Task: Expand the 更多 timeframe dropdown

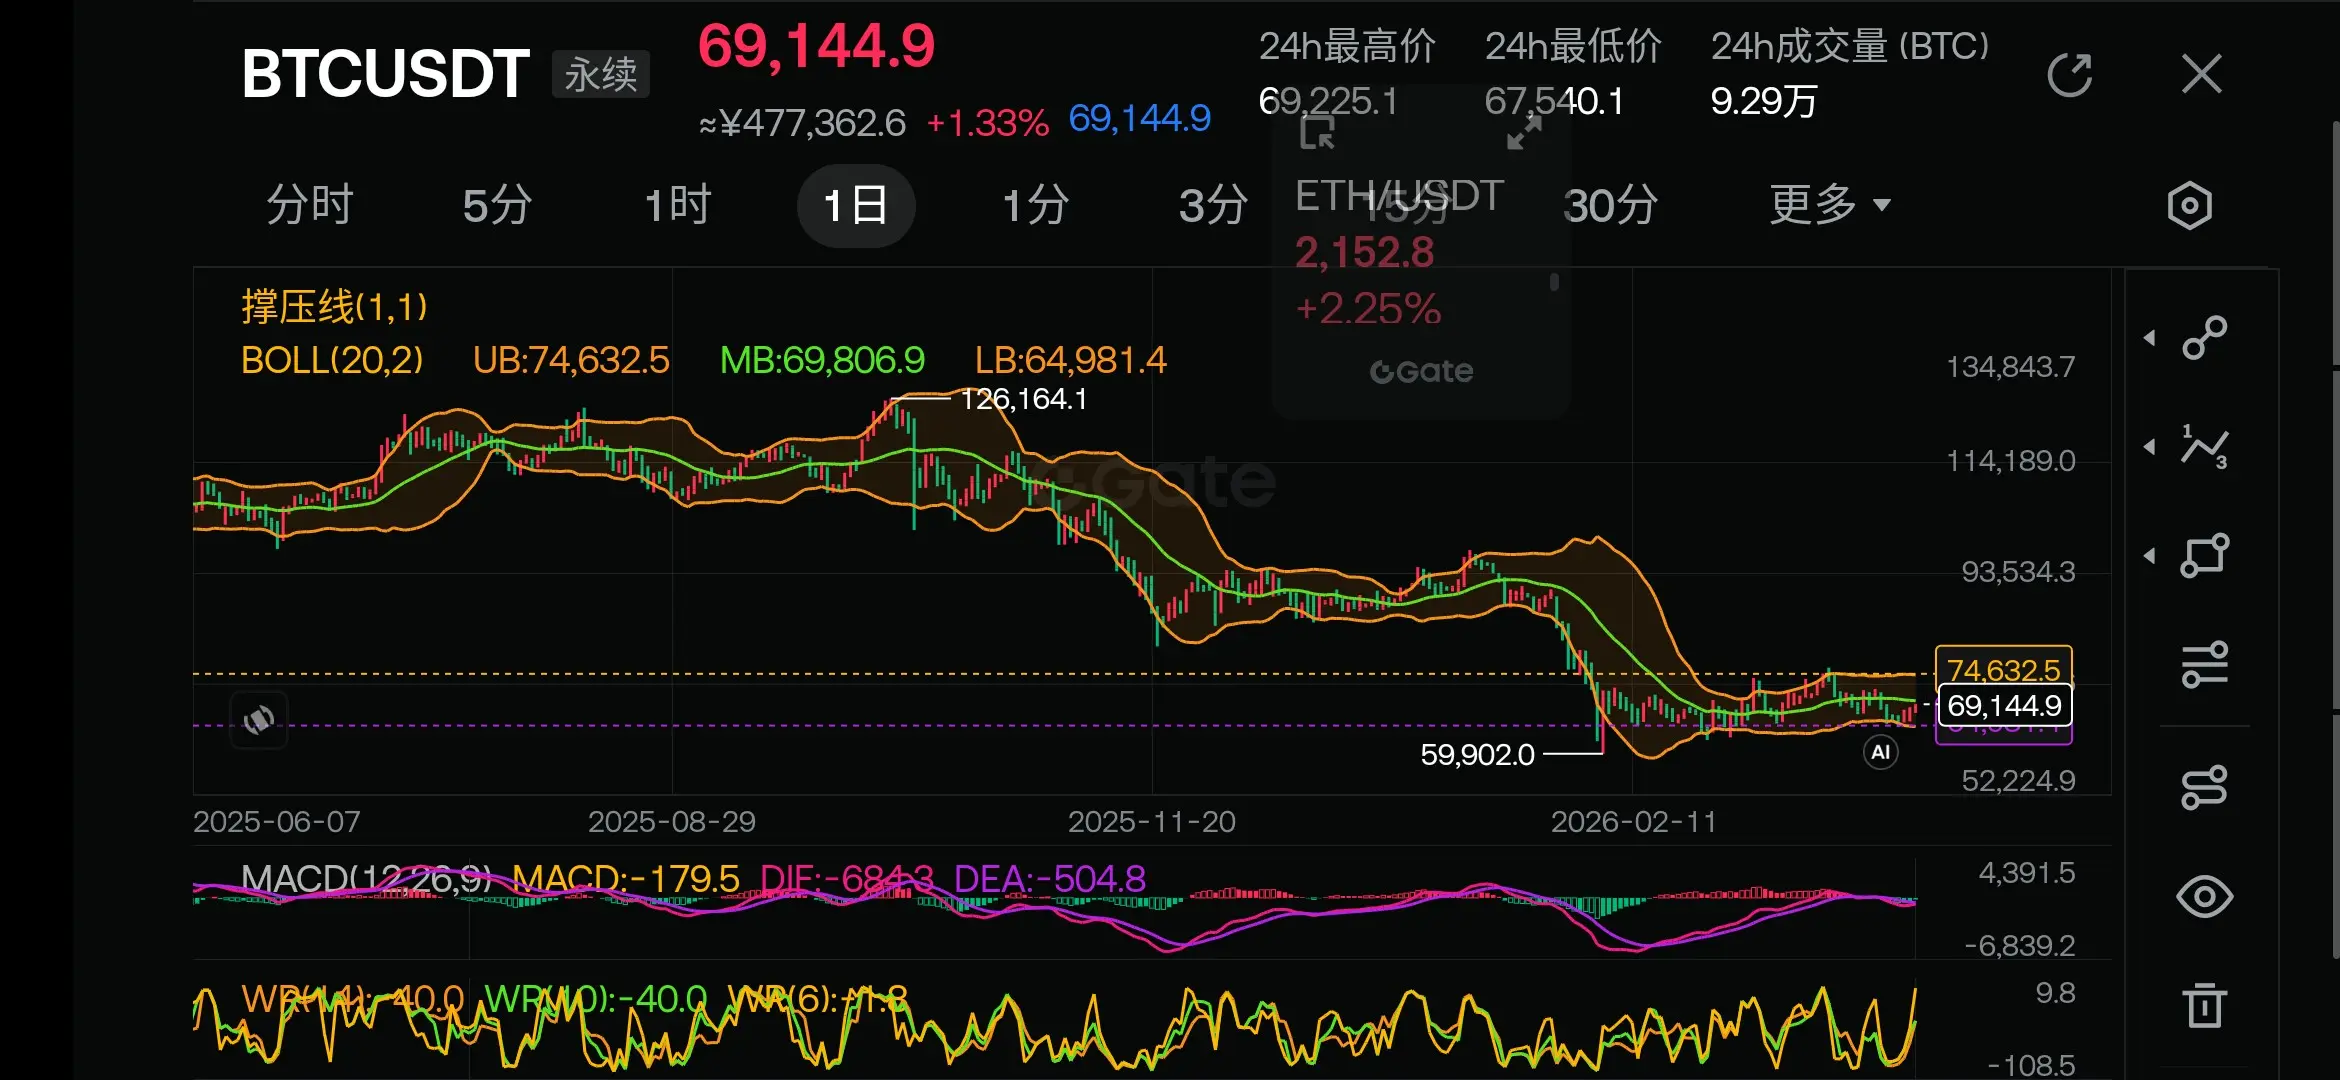Action: click(1828, 206)
